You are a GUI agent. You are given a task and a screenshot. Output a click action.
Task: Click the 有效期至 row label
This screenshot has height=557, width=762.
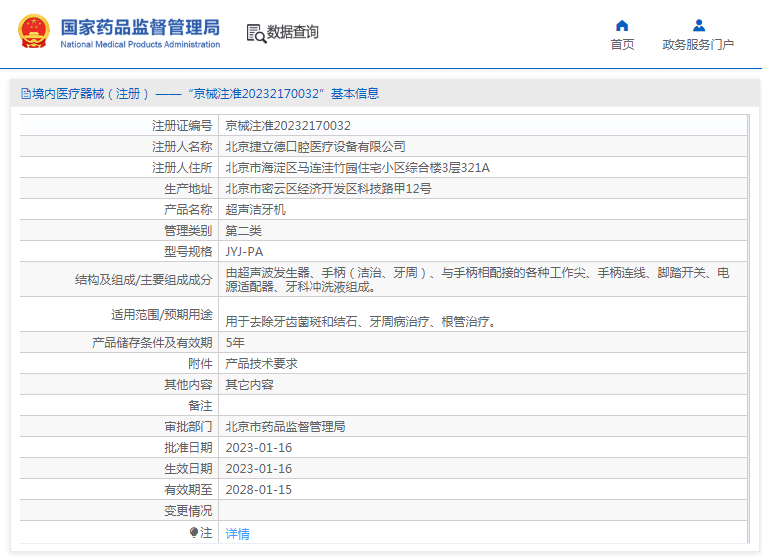(x=188, y=489)
